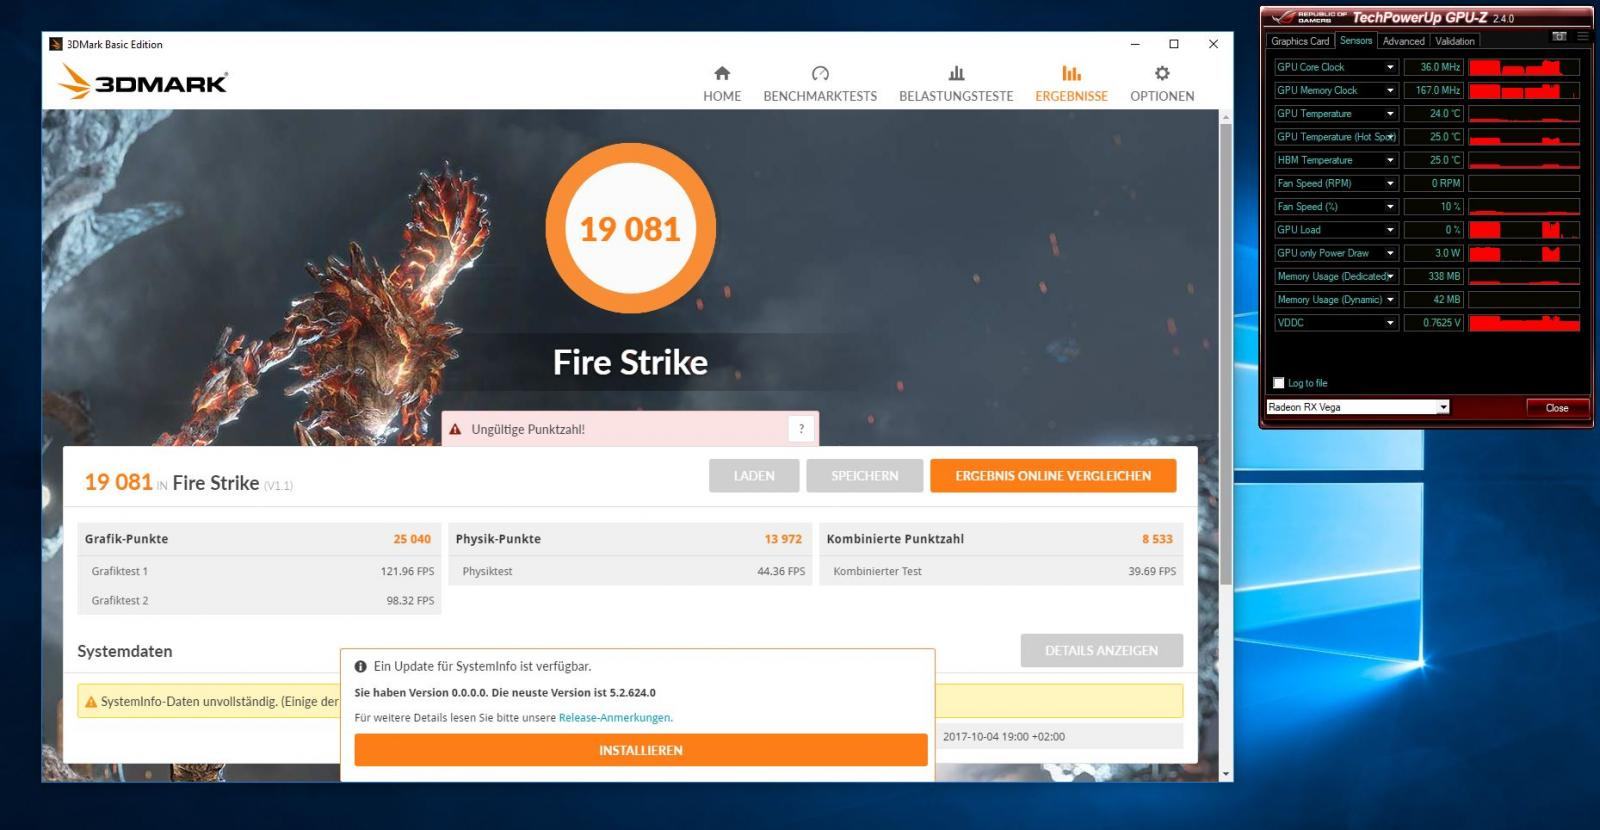1600x830 pixels.
Task: Click the DETAILS ANZEIGEN button
Action: pos(1102,650)
